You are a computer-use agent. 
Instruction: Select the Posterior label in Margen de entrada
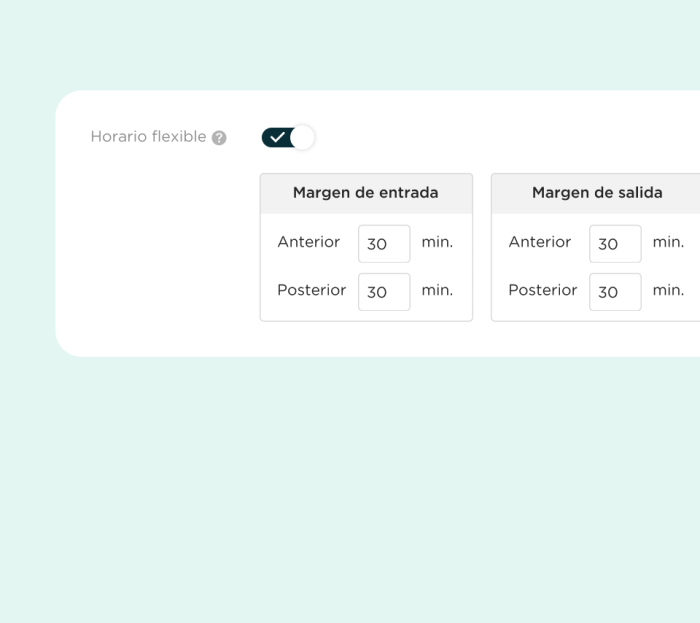click(312, 290)
